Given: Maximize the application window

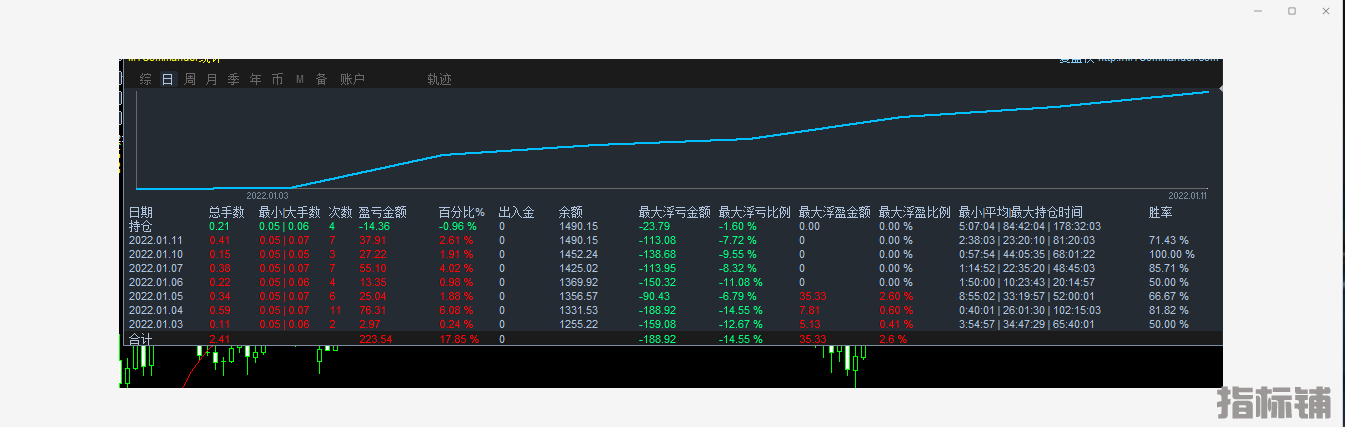Looking at the screenshot, I should pyautogui.click(x=1292, y=10).
